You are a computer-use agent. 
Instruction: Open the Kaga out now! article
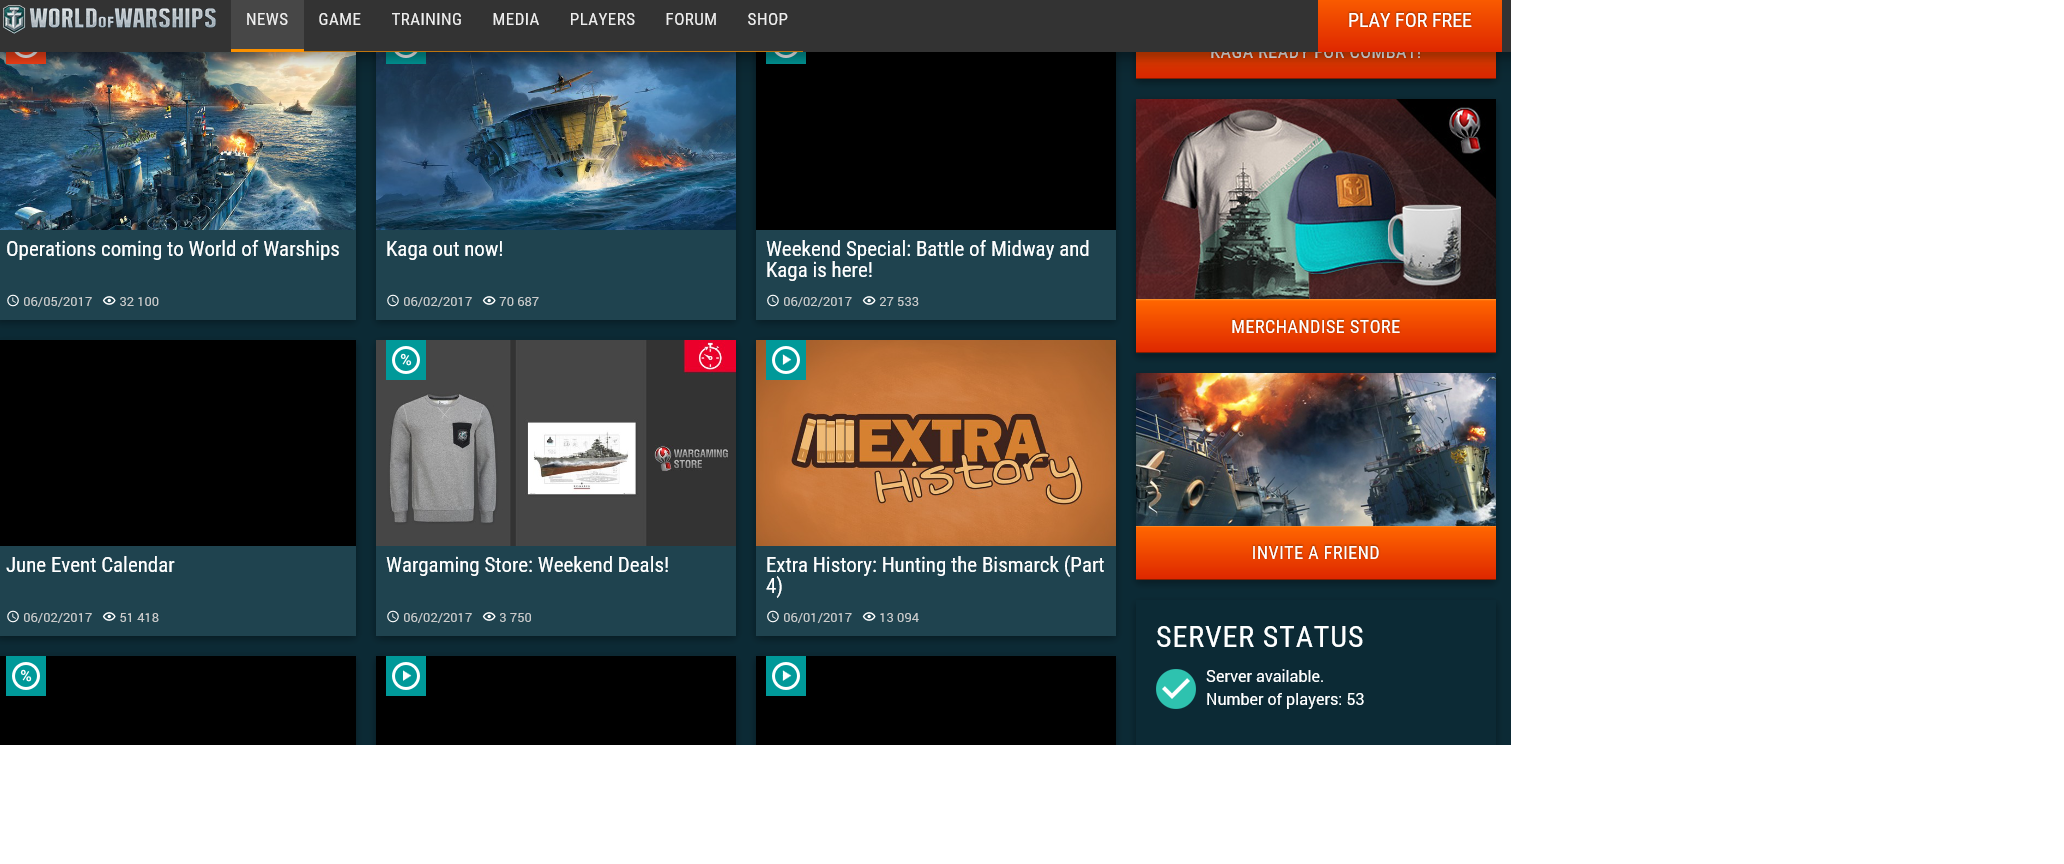tap(445, 249)
